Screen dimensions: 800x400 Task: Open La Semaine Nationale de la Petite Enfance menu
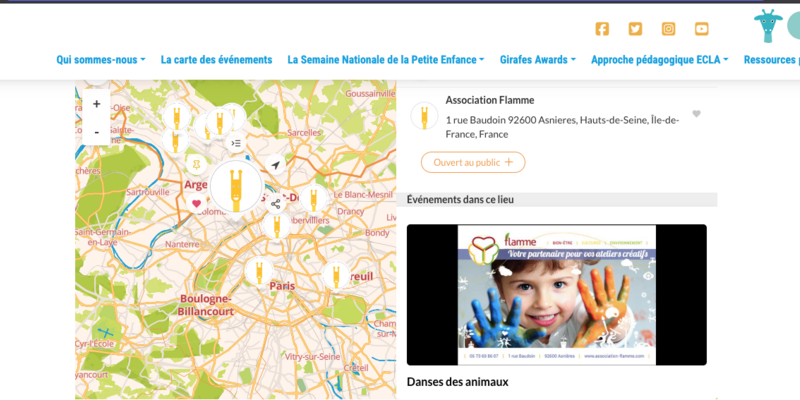(x=385, y=60)
